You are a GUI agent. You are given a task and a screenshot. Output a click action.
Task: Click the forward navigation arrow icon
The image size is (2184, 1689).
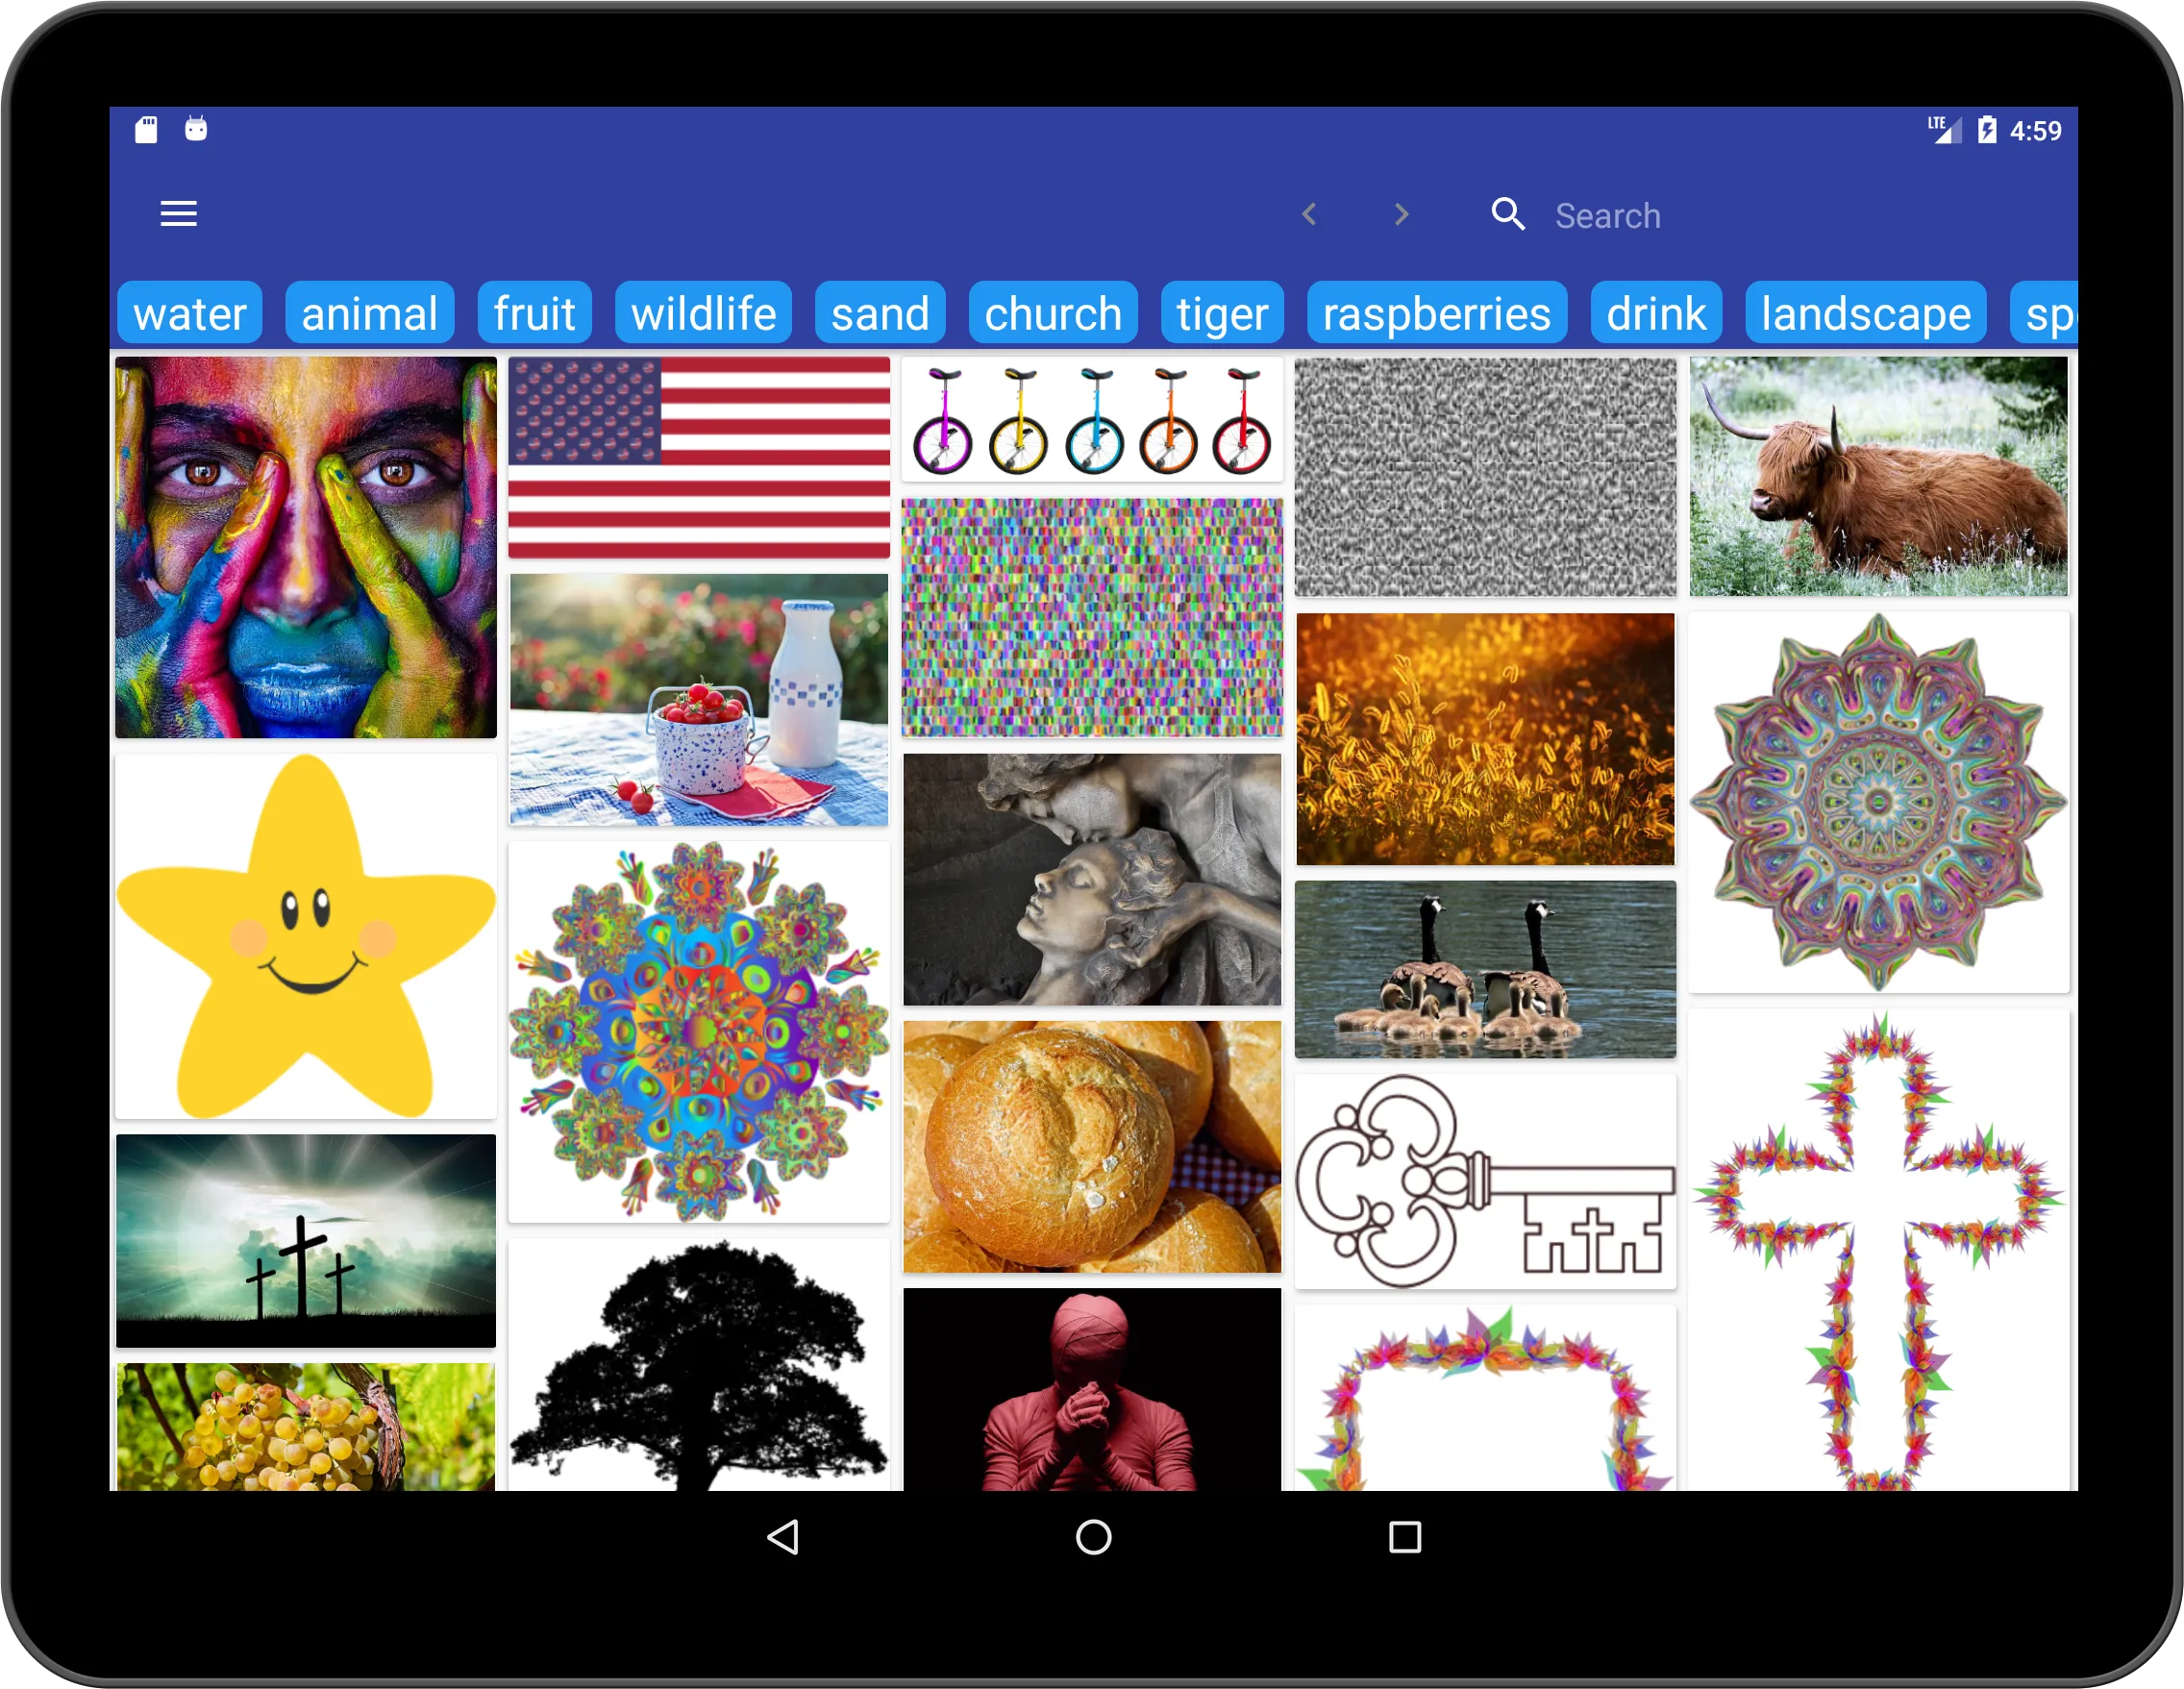click(1401, 214)
